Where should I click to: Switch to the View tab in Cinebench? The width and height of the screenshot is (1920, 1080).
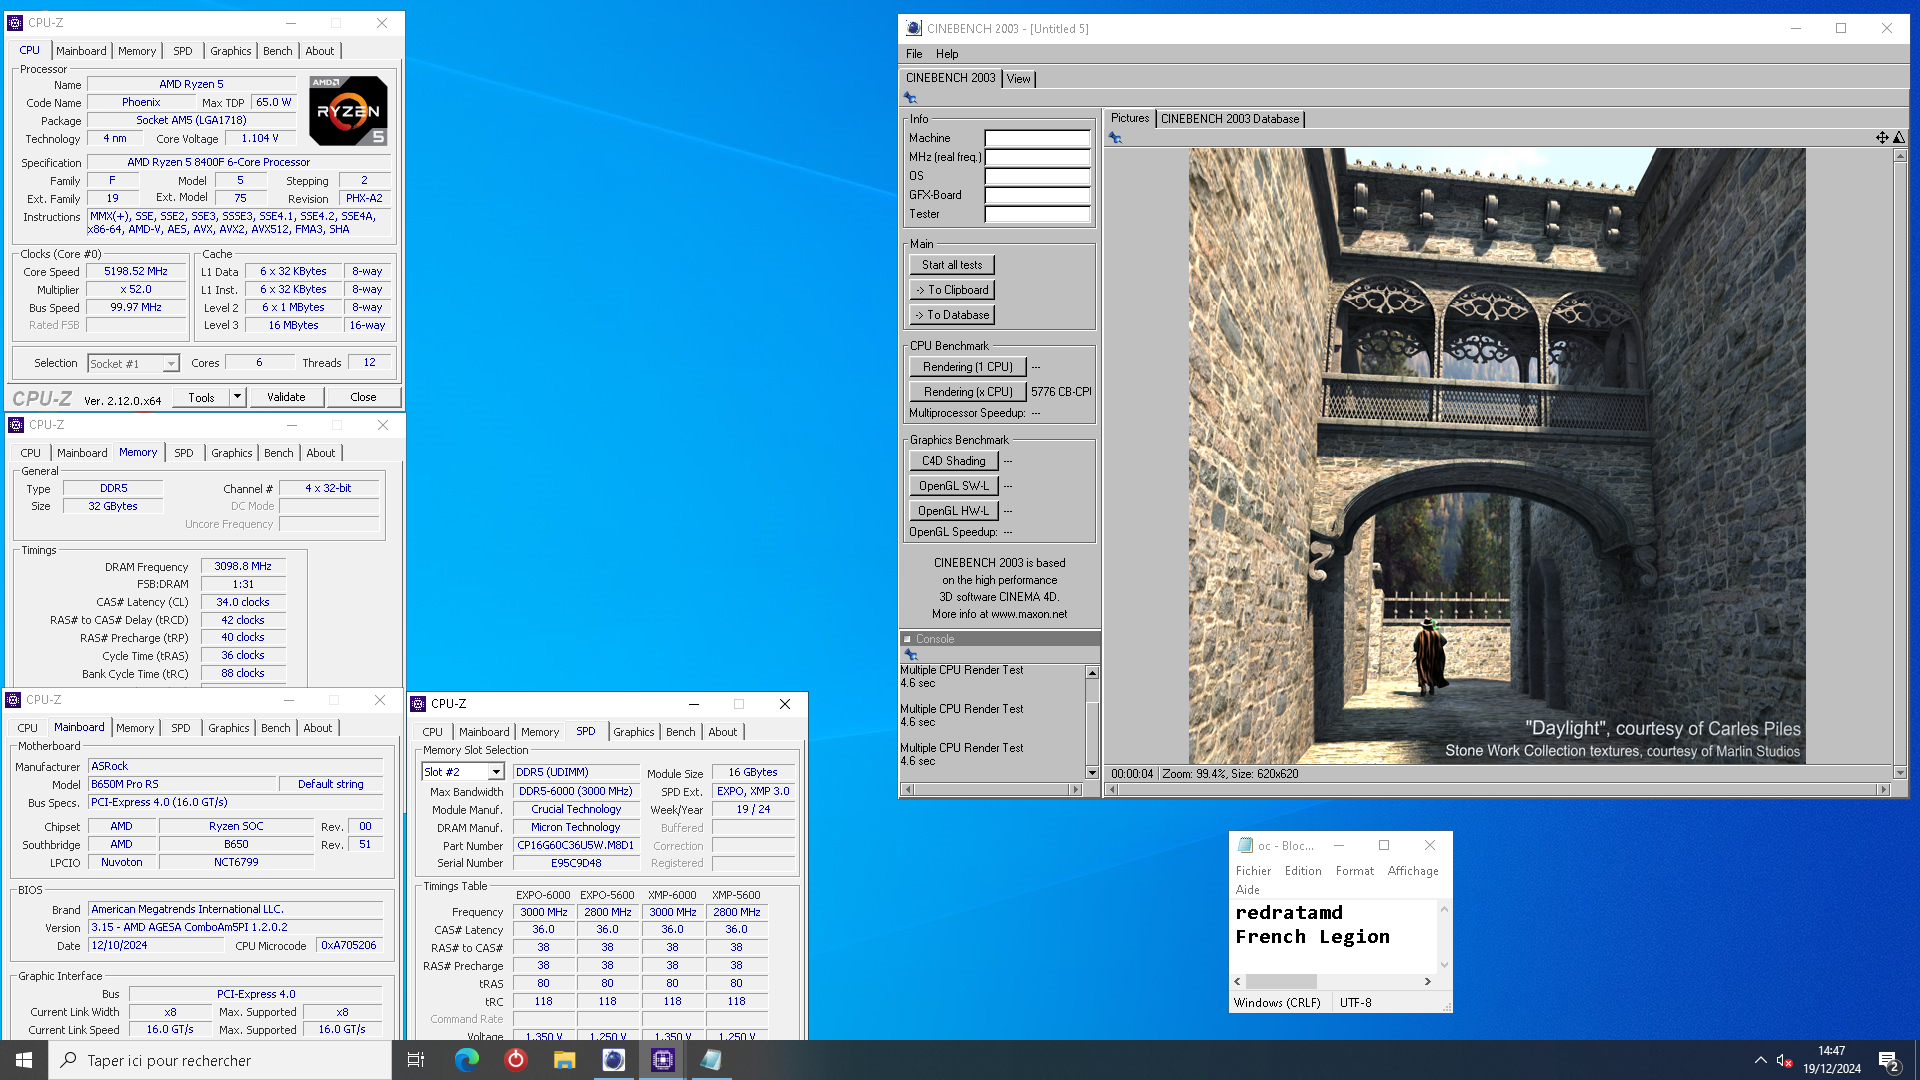point(1018,79)
